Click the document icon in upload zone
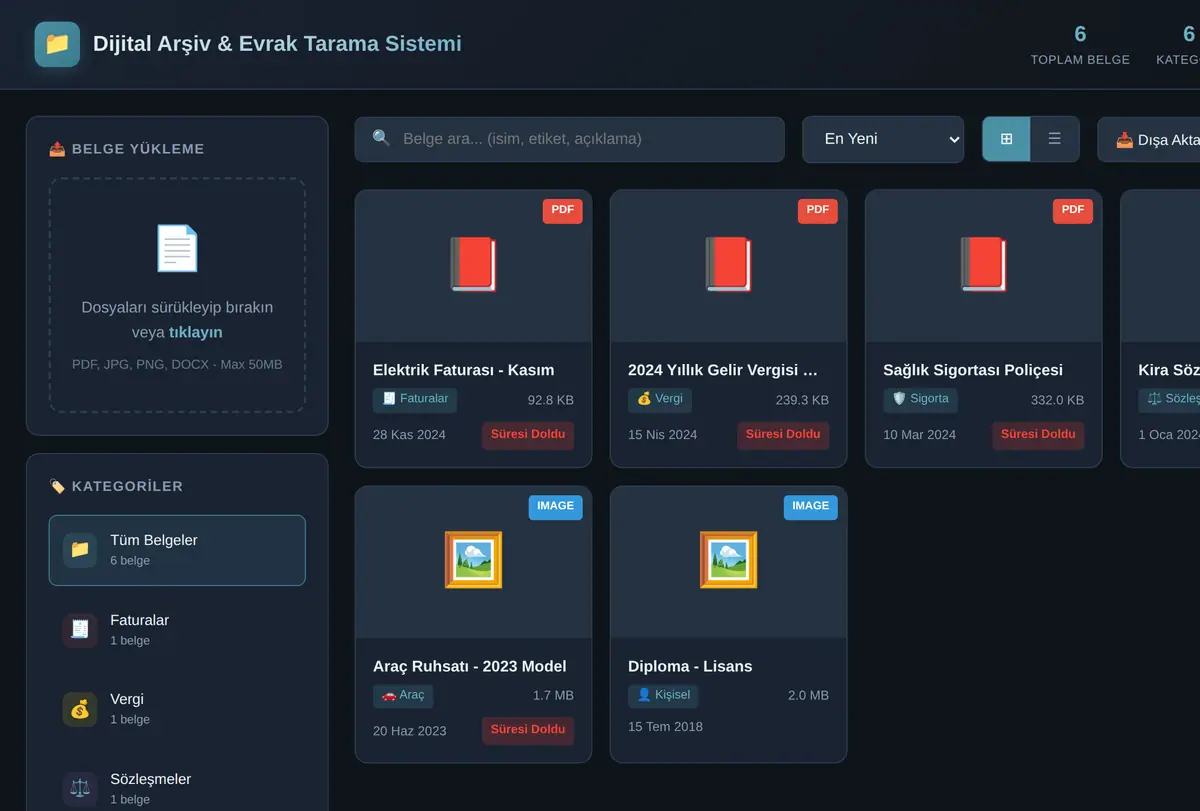The image size is (1200, 811). pos(177,248)
